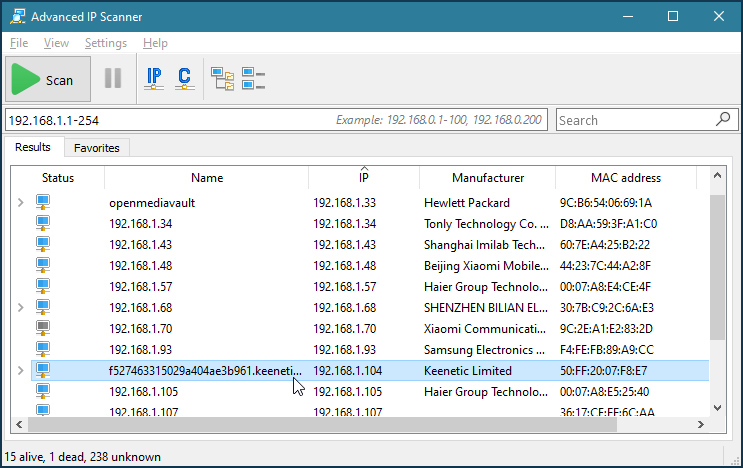Click the horizontal scrollbar thumb
The height and width of the screenshot is (468, 743).
[x=322, y=424]
